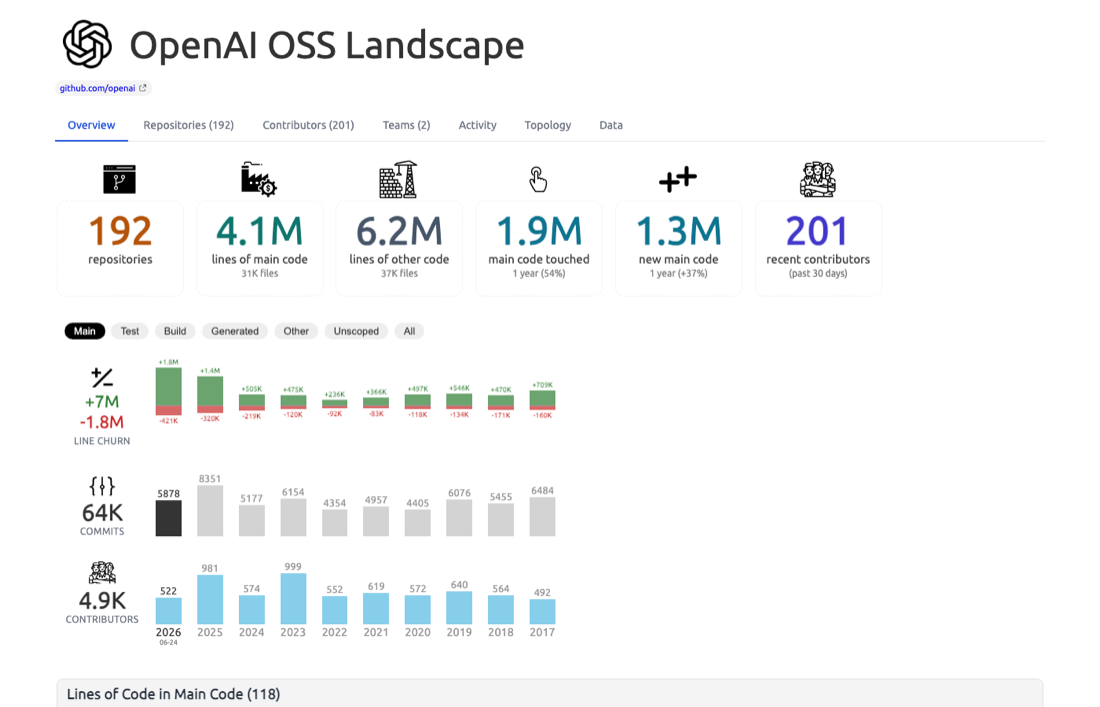Click the LINE CHURN label
The width and height of the screenshot is (1100, 707).
click(x=102, y=441)
